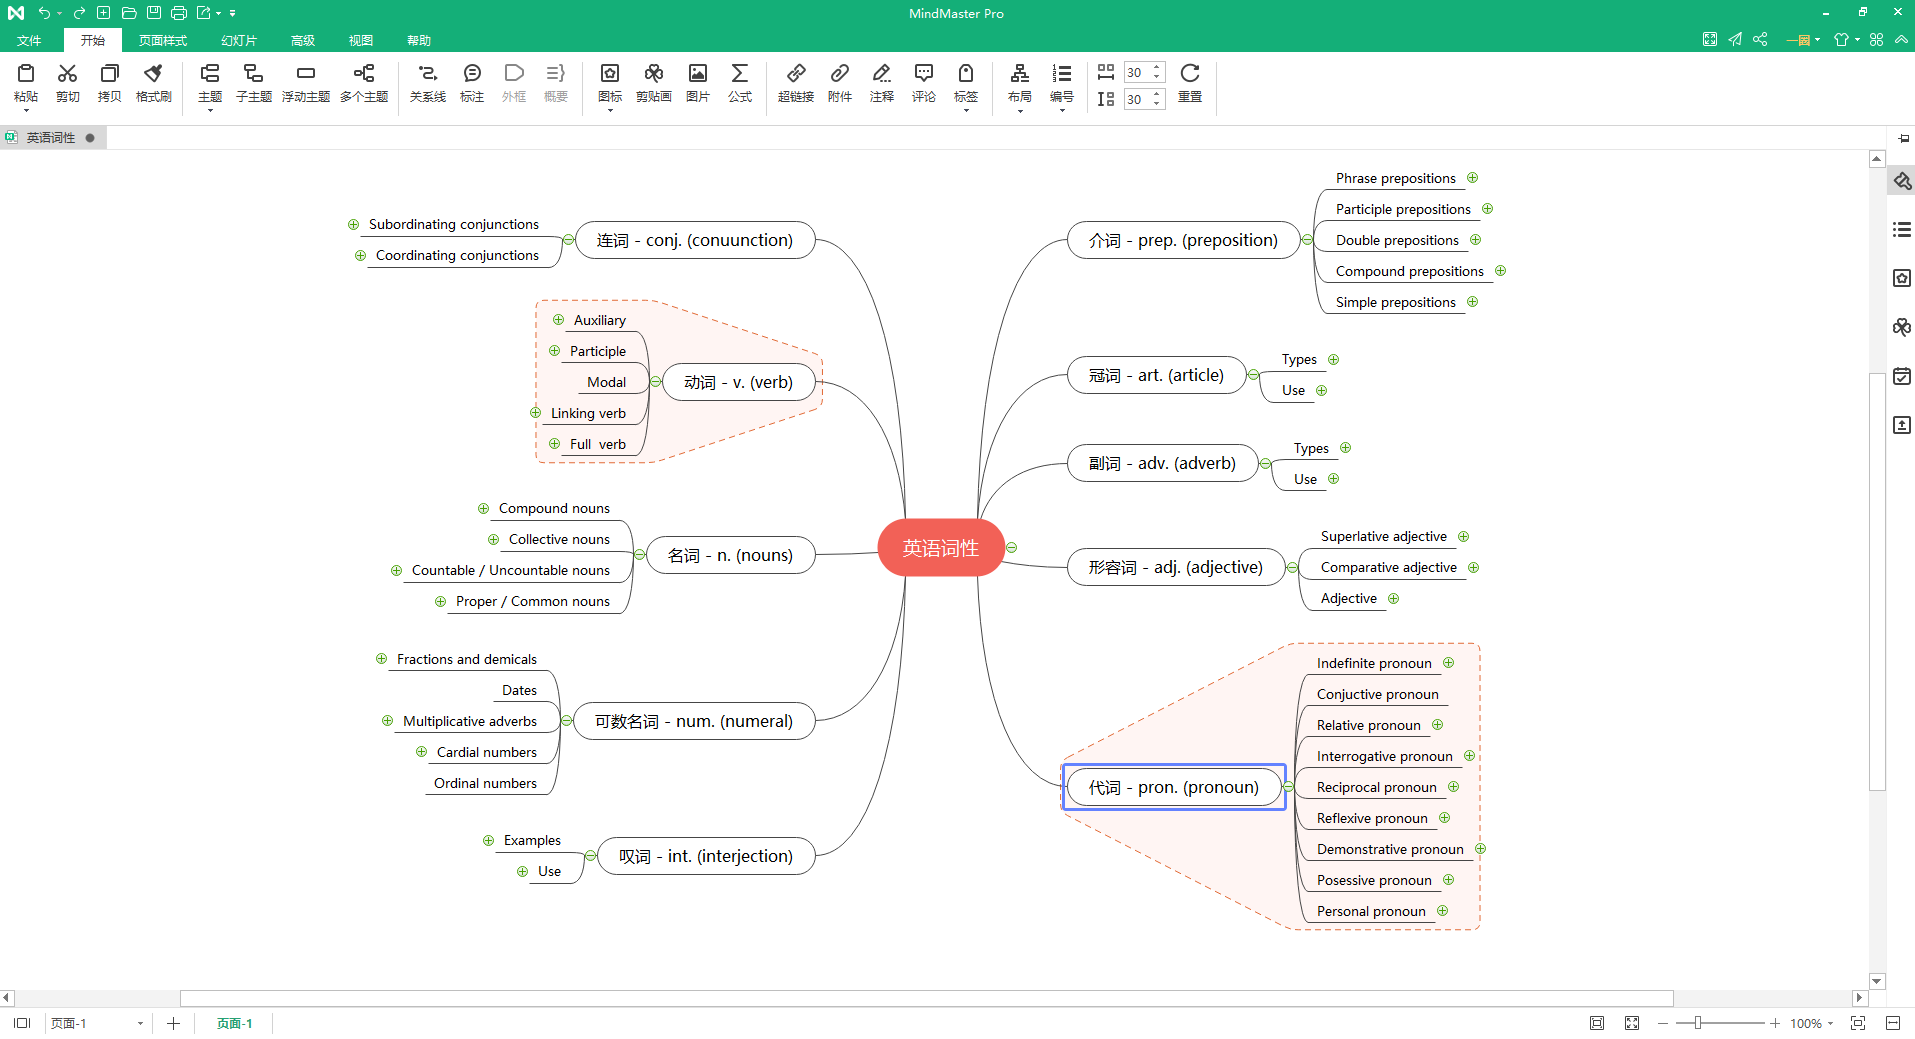
Task: Open the 幻灯片 ribbon tab
Action: 239,40
